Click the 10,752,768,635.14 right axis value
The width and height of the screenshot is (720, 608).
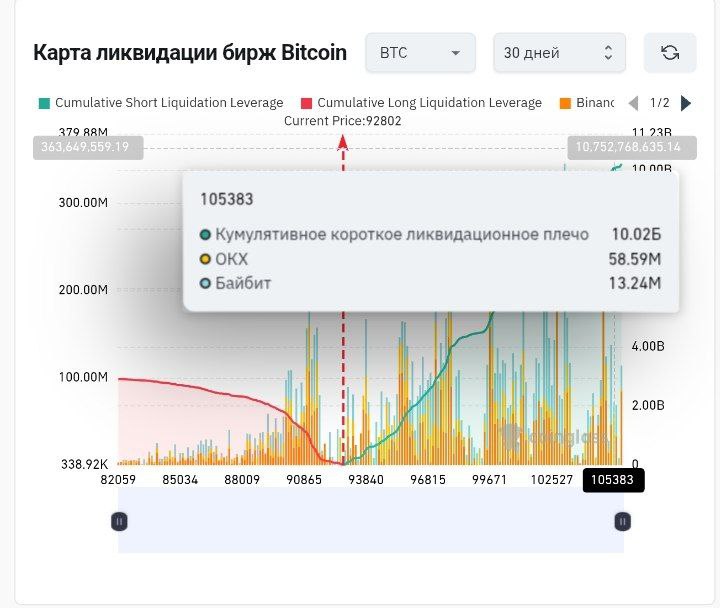(x=632, y=147)
